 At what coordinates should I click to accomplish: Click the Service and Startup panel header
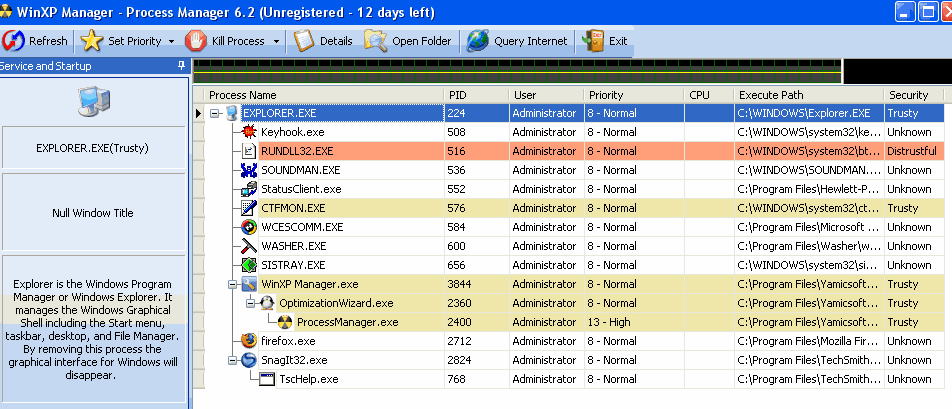coord(94,66)
